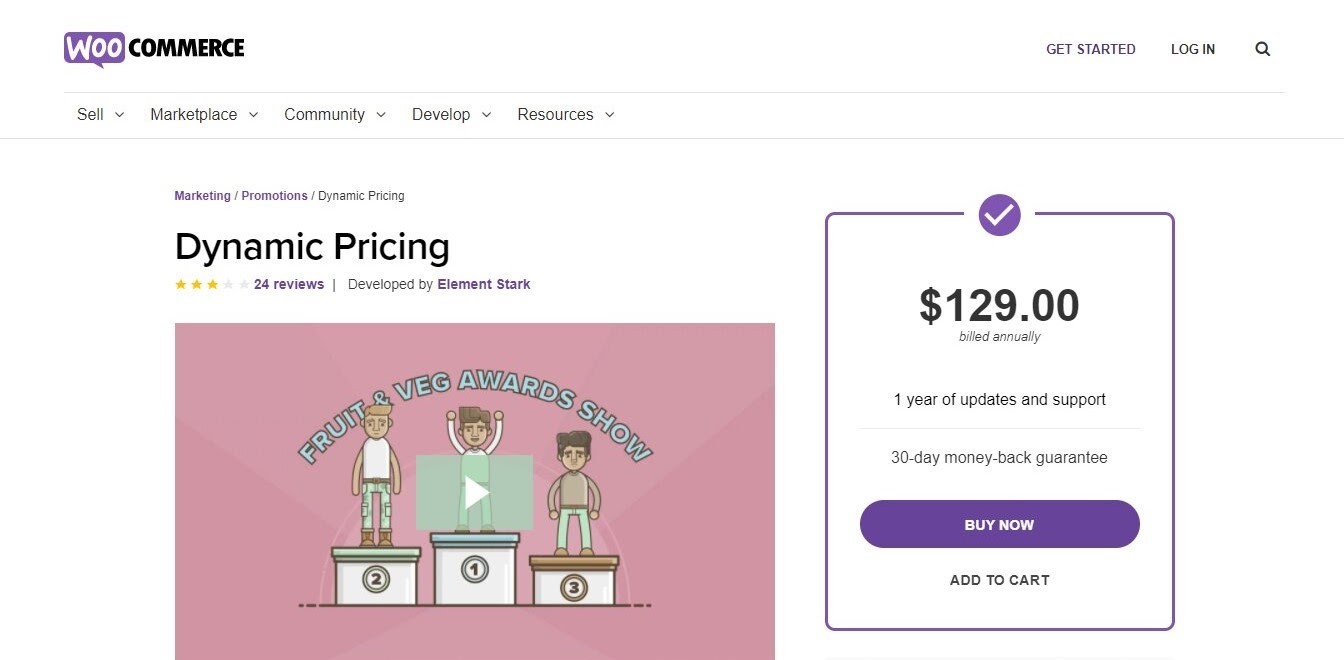
Task: Click the ADD TO CART link
Action: 999,580
